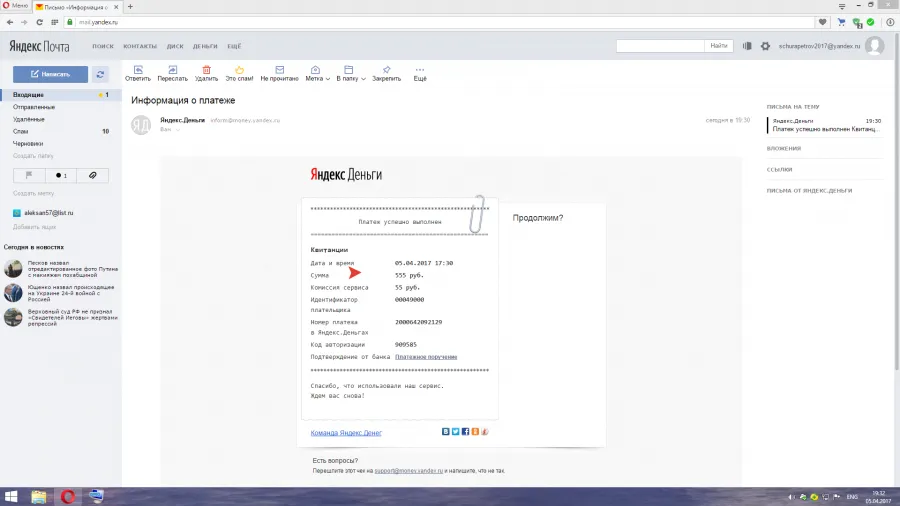Open the Отправленные sent folder
This screenshot has height=506, width=900.
pos(34,107)
